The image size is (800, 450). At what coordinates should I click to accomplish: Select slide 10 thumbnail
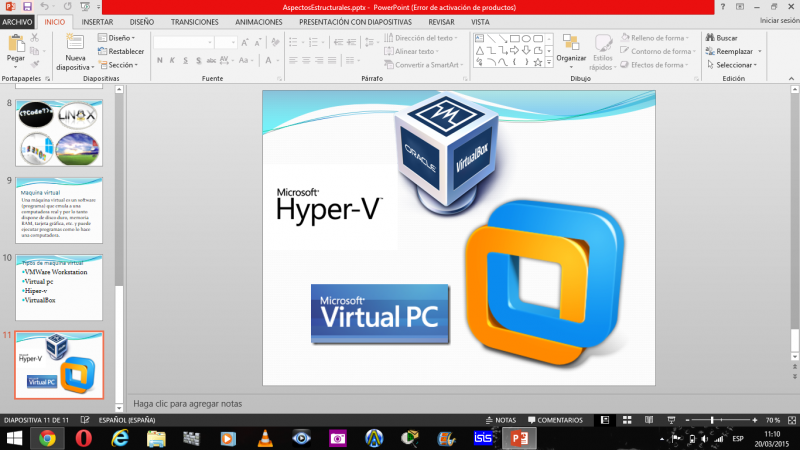[59, 287]
